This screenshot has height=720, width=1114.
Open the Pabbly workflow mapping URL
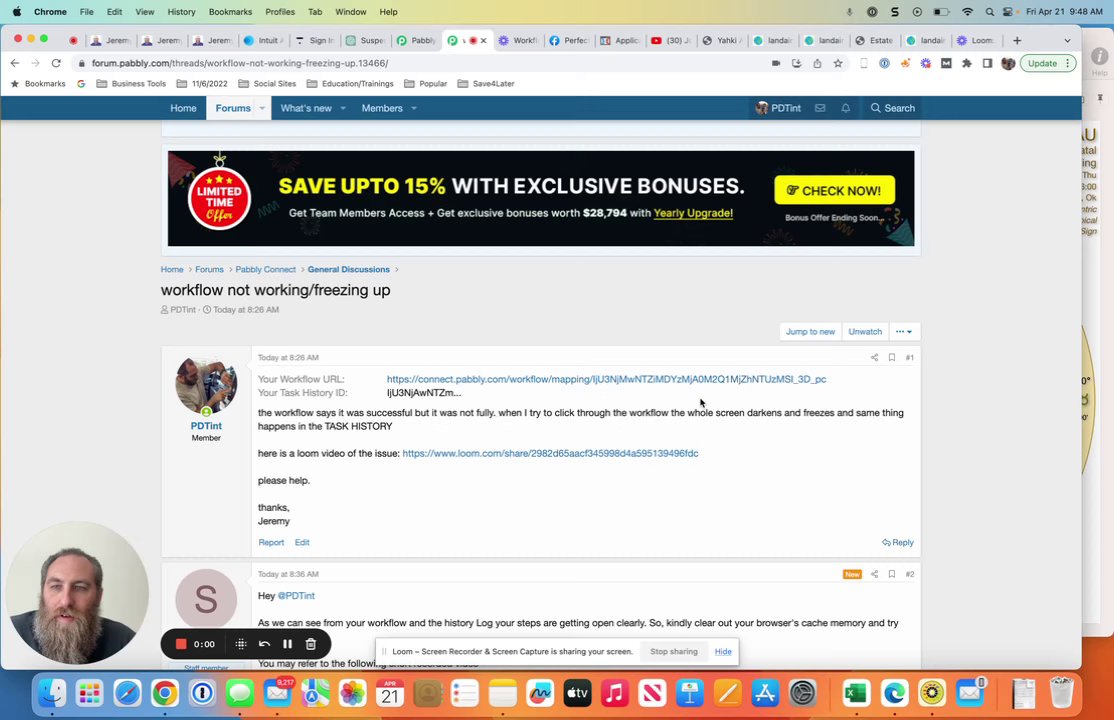click(606, 380)
